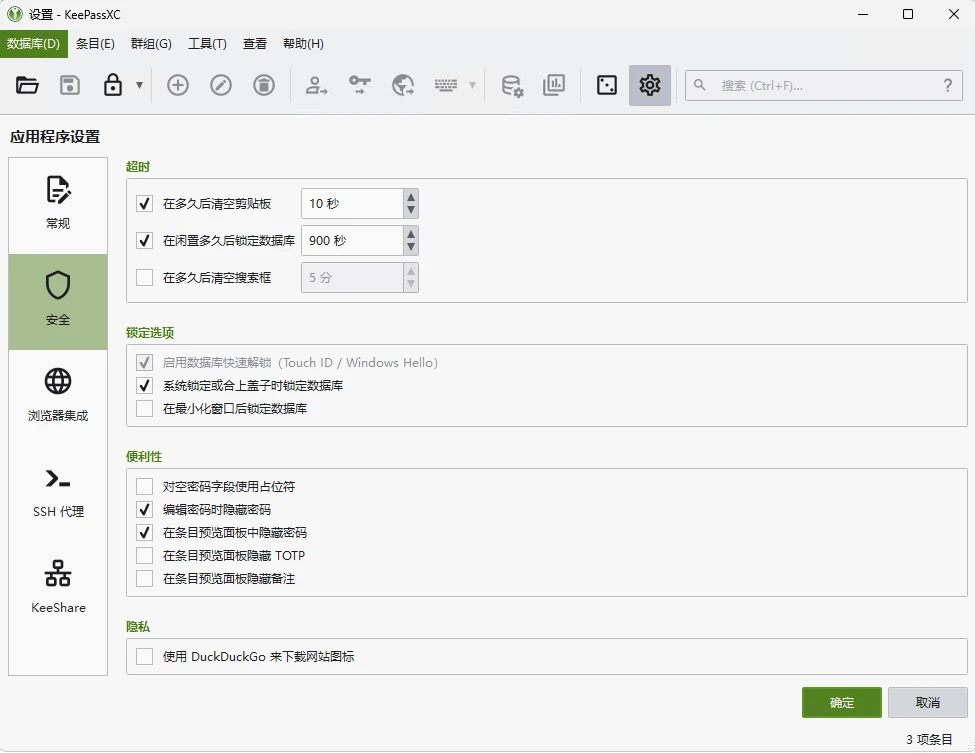Enable 使用 DuckDuckGo 来下载网站图标 checkbox
975x753 pixels.
pyautogui.click(x=144, y=657)
